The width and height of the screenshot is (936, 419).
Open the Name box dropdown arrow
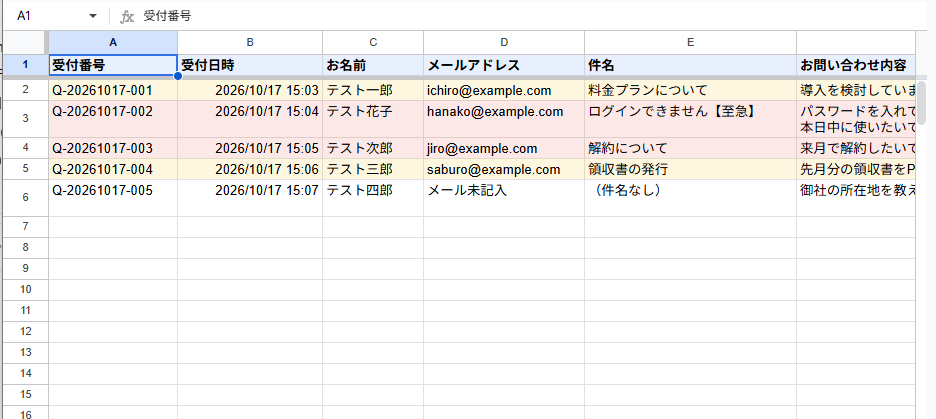point(93,16)
